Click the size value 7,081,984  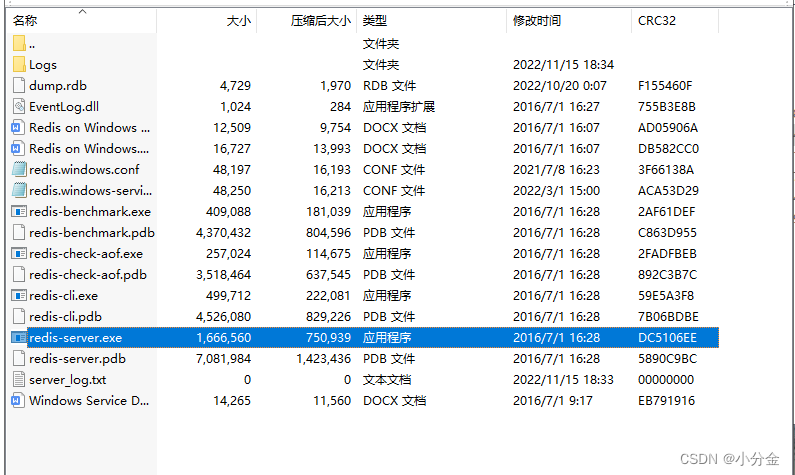[224, 359]
